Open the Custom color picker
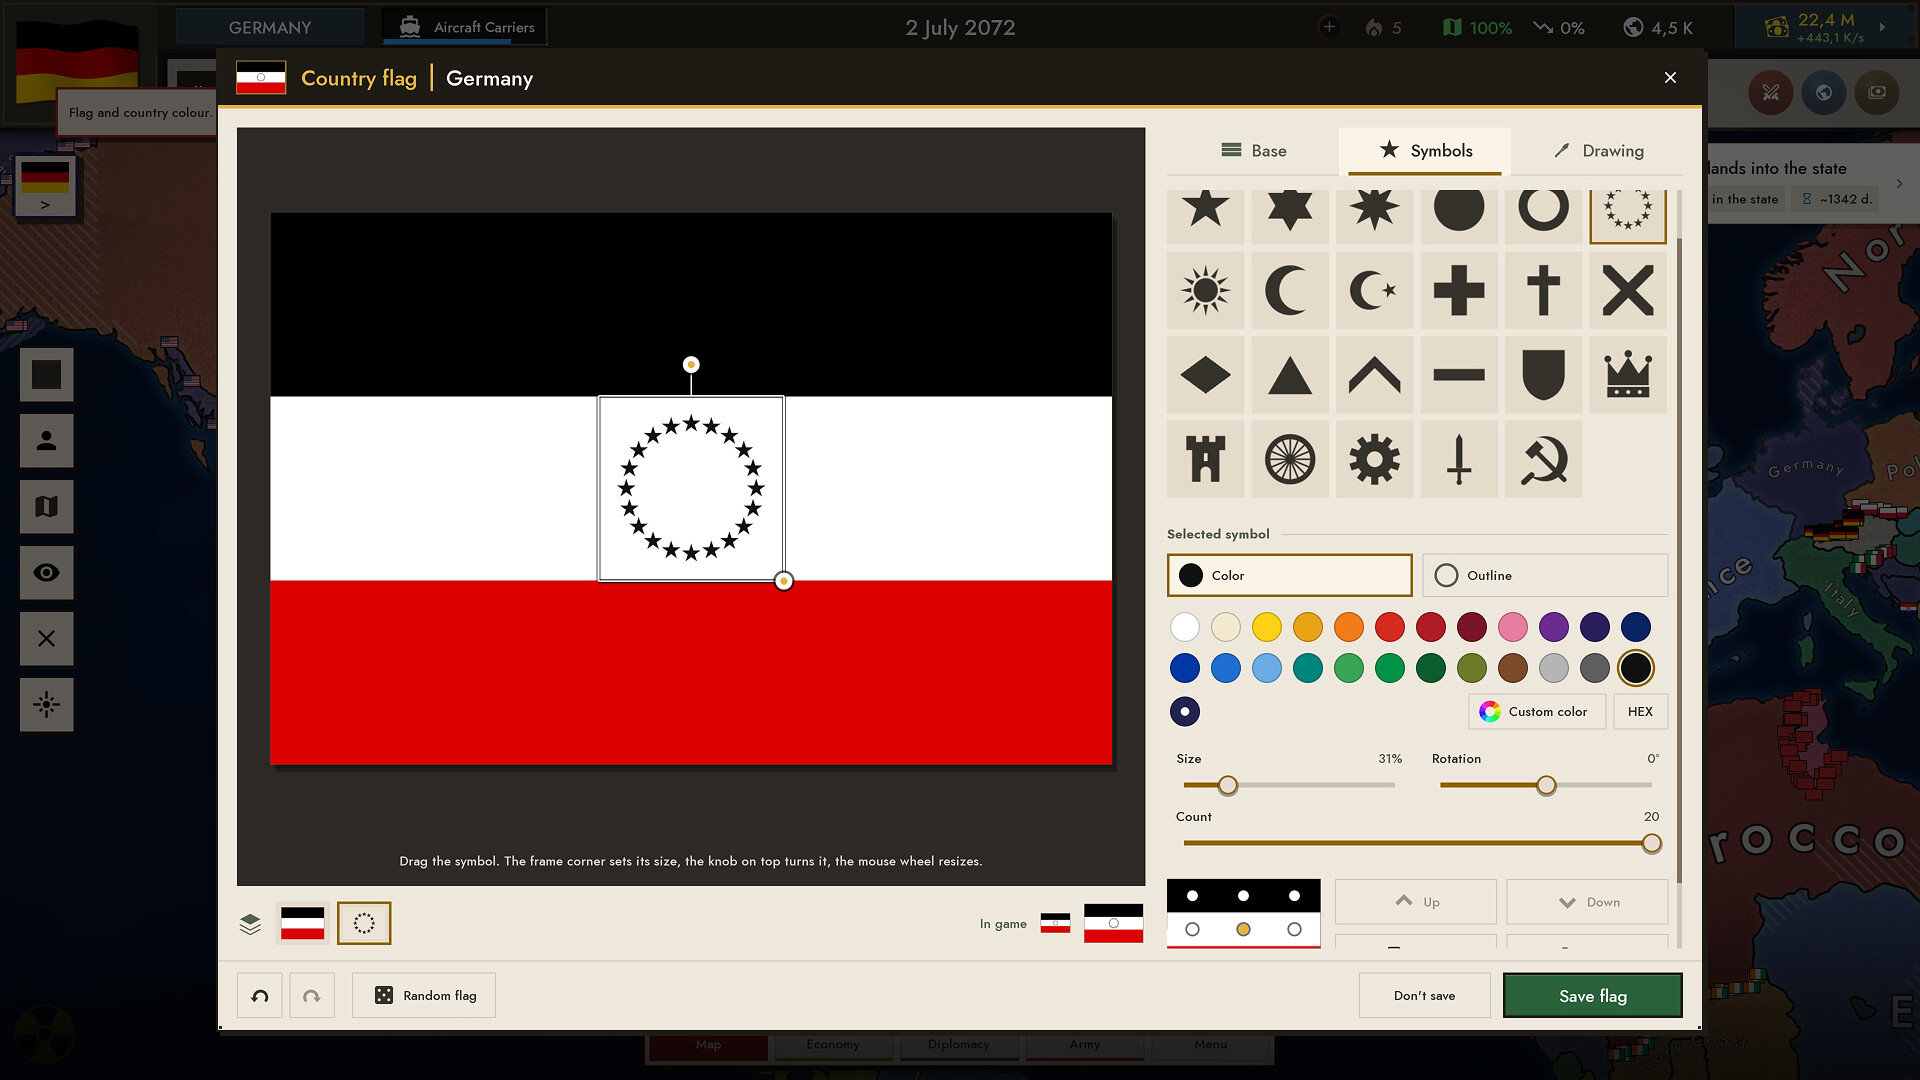 click(1537, 712)
